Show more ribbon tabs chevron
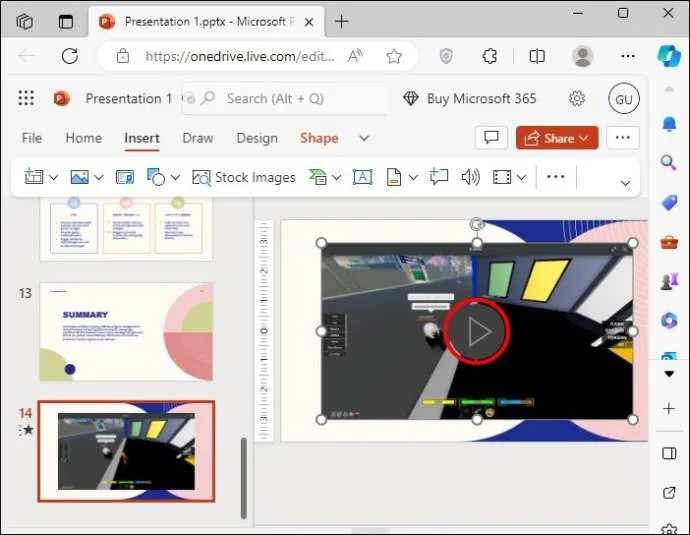 [364, 138]
